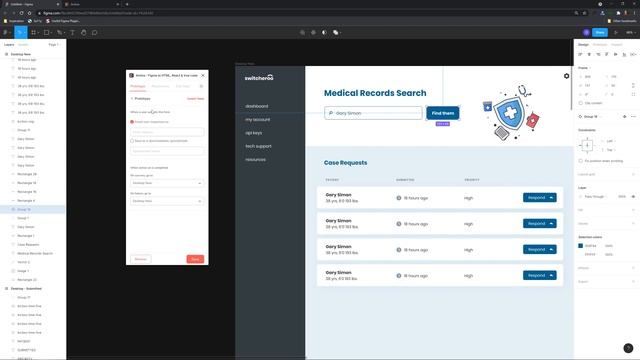Viewport: 640px width, 360px height.
Task: Select the Move tool in toolbar
Action: click(20, 32)
